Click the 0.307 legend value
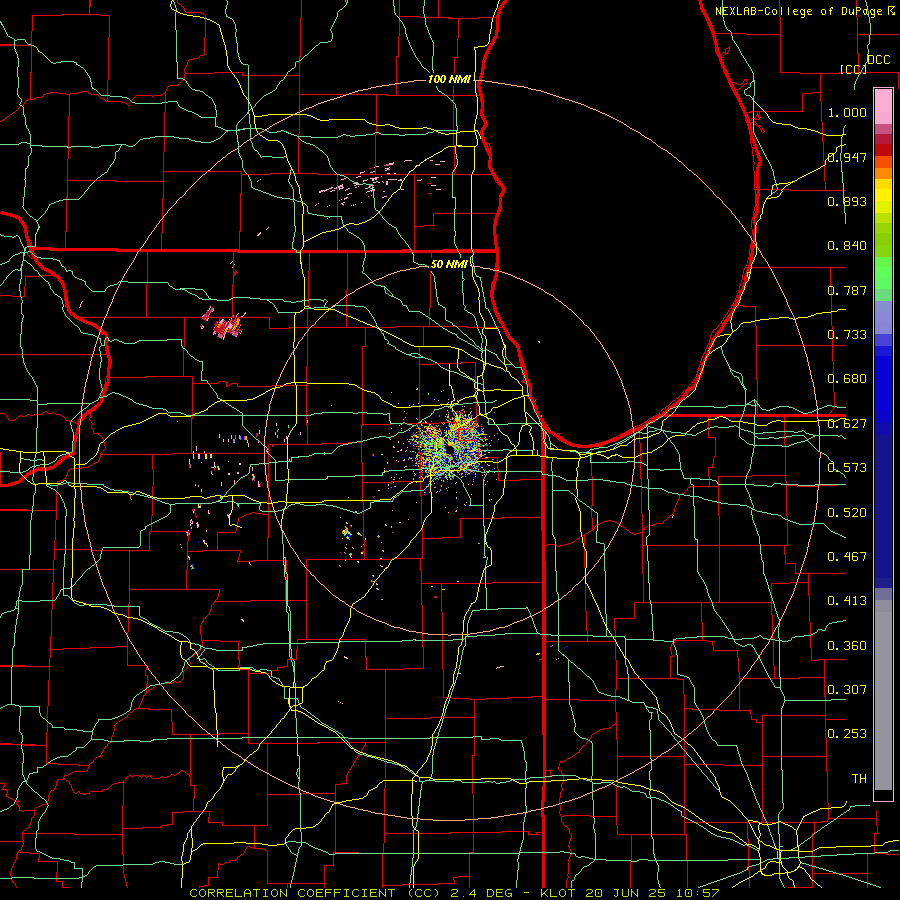900x900 pixels. (847, 690)
